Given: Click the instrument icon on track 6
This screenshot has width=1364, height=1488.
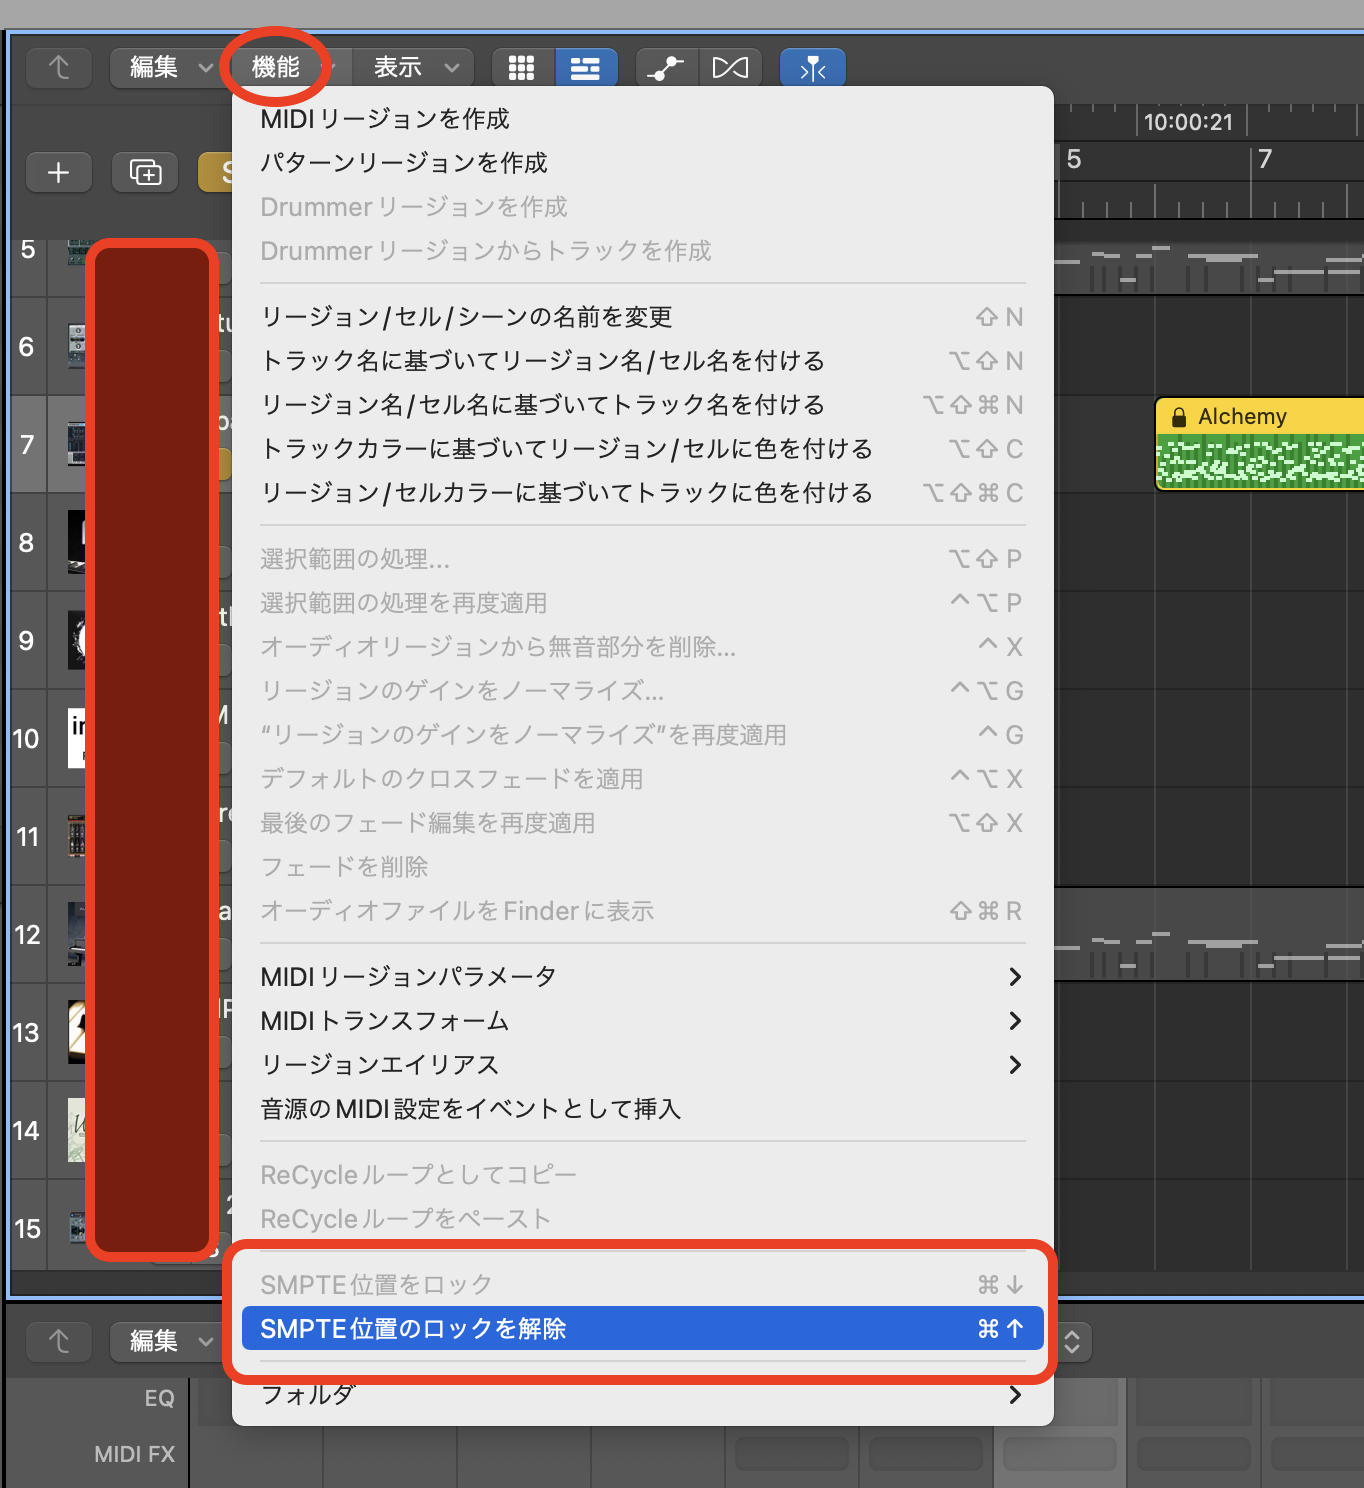Looking at the screenshot, I should coord(77,346).
